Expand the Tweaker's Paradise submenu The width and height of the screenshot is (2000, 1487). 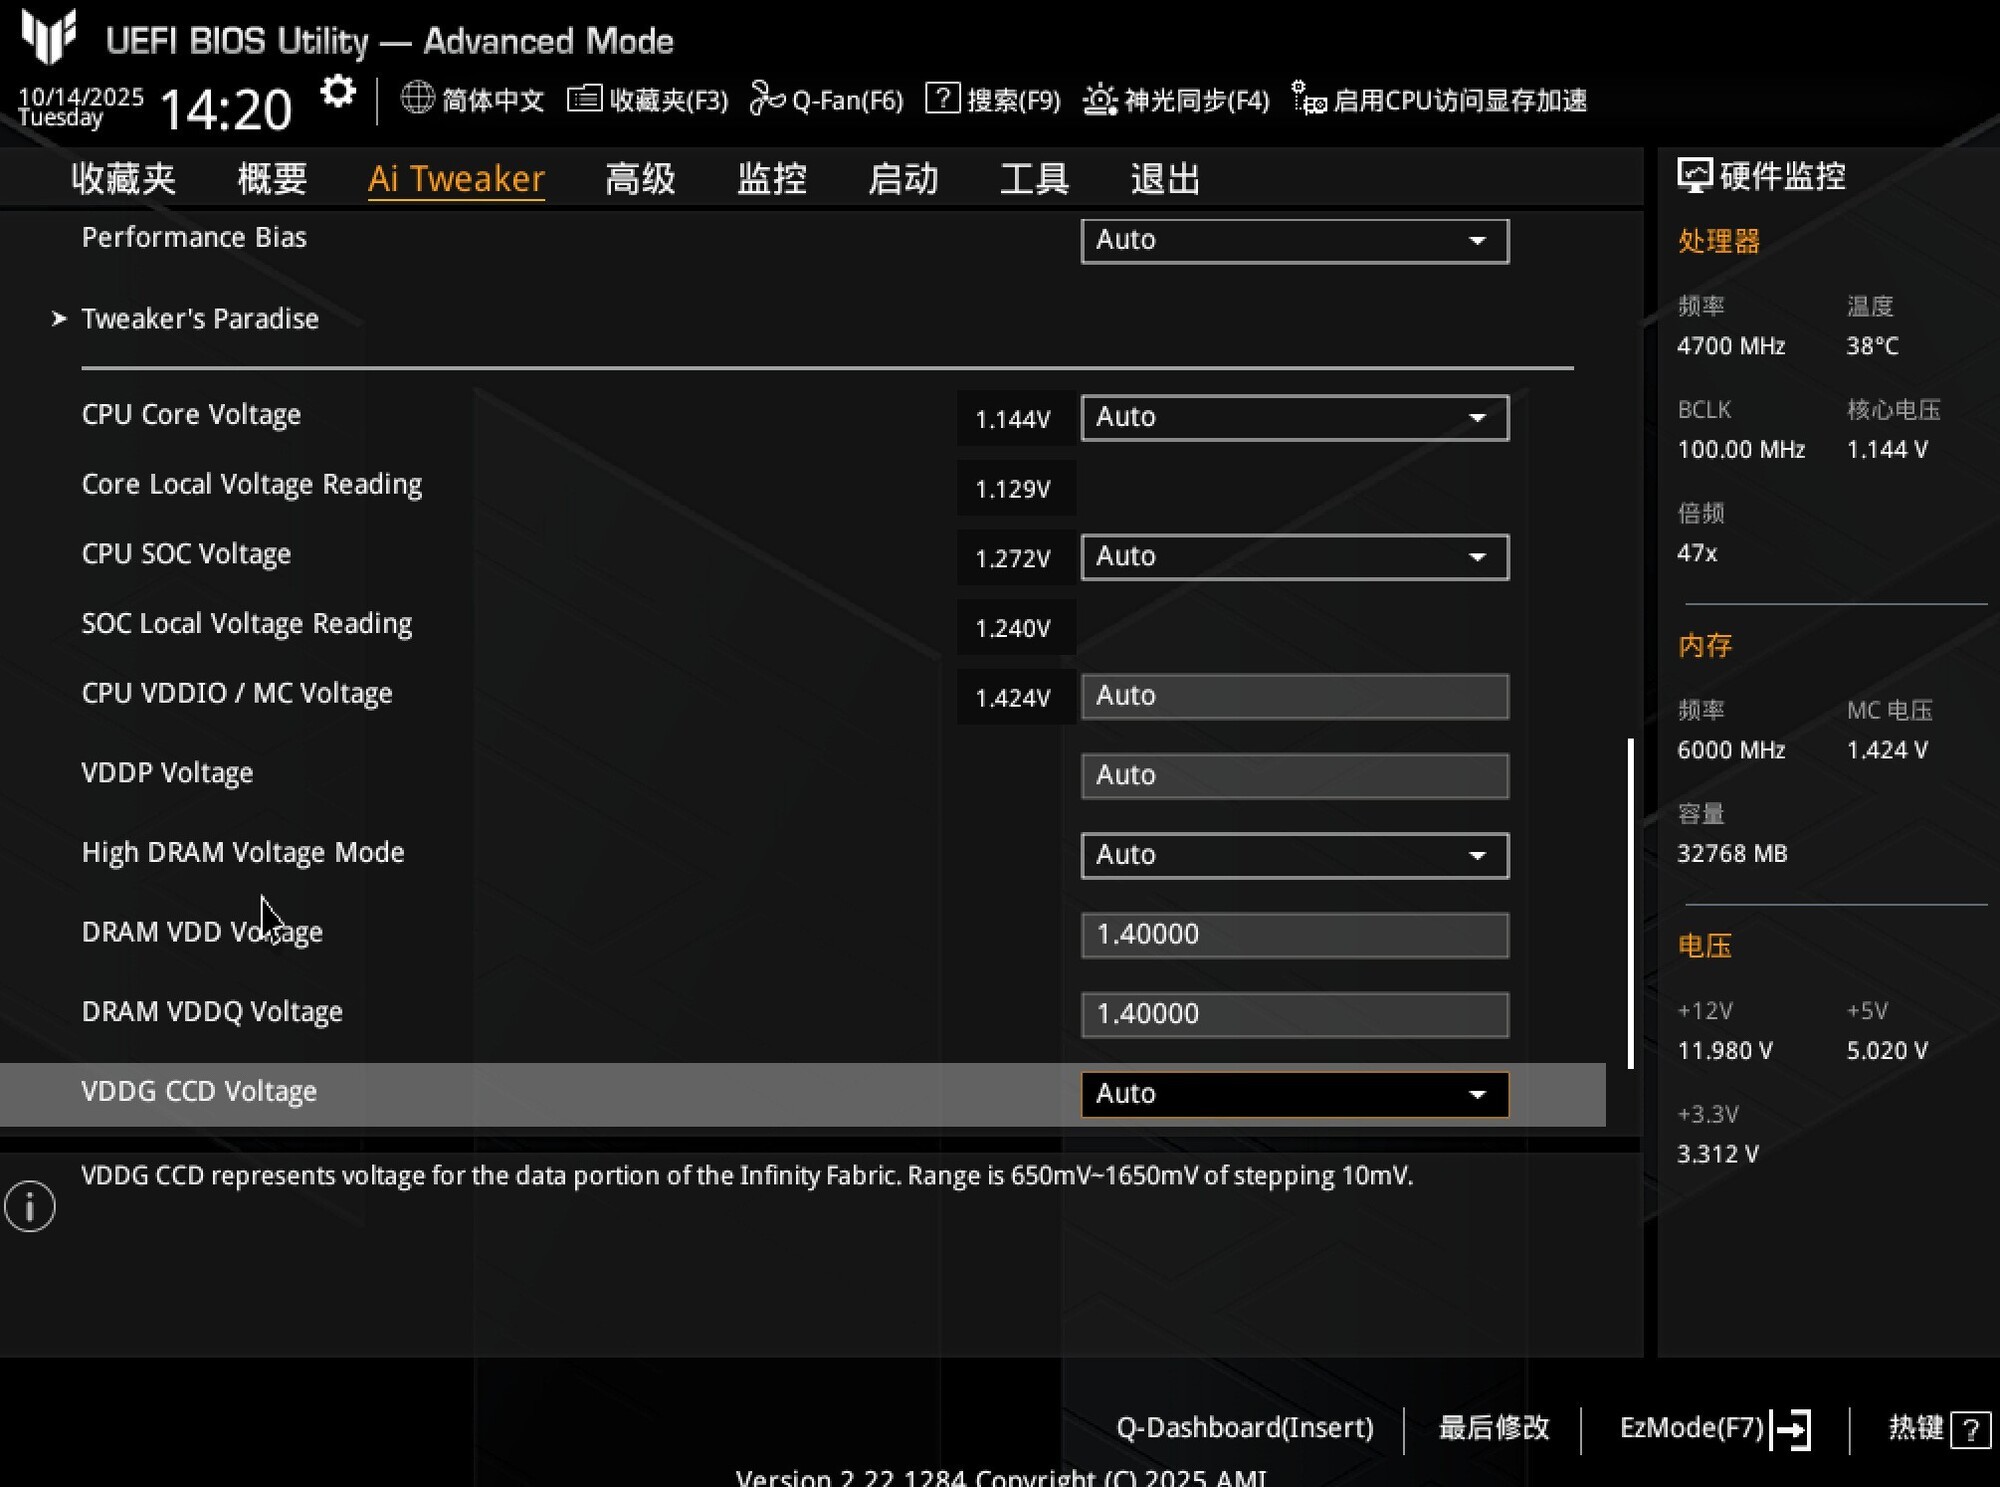click(199, 319)
